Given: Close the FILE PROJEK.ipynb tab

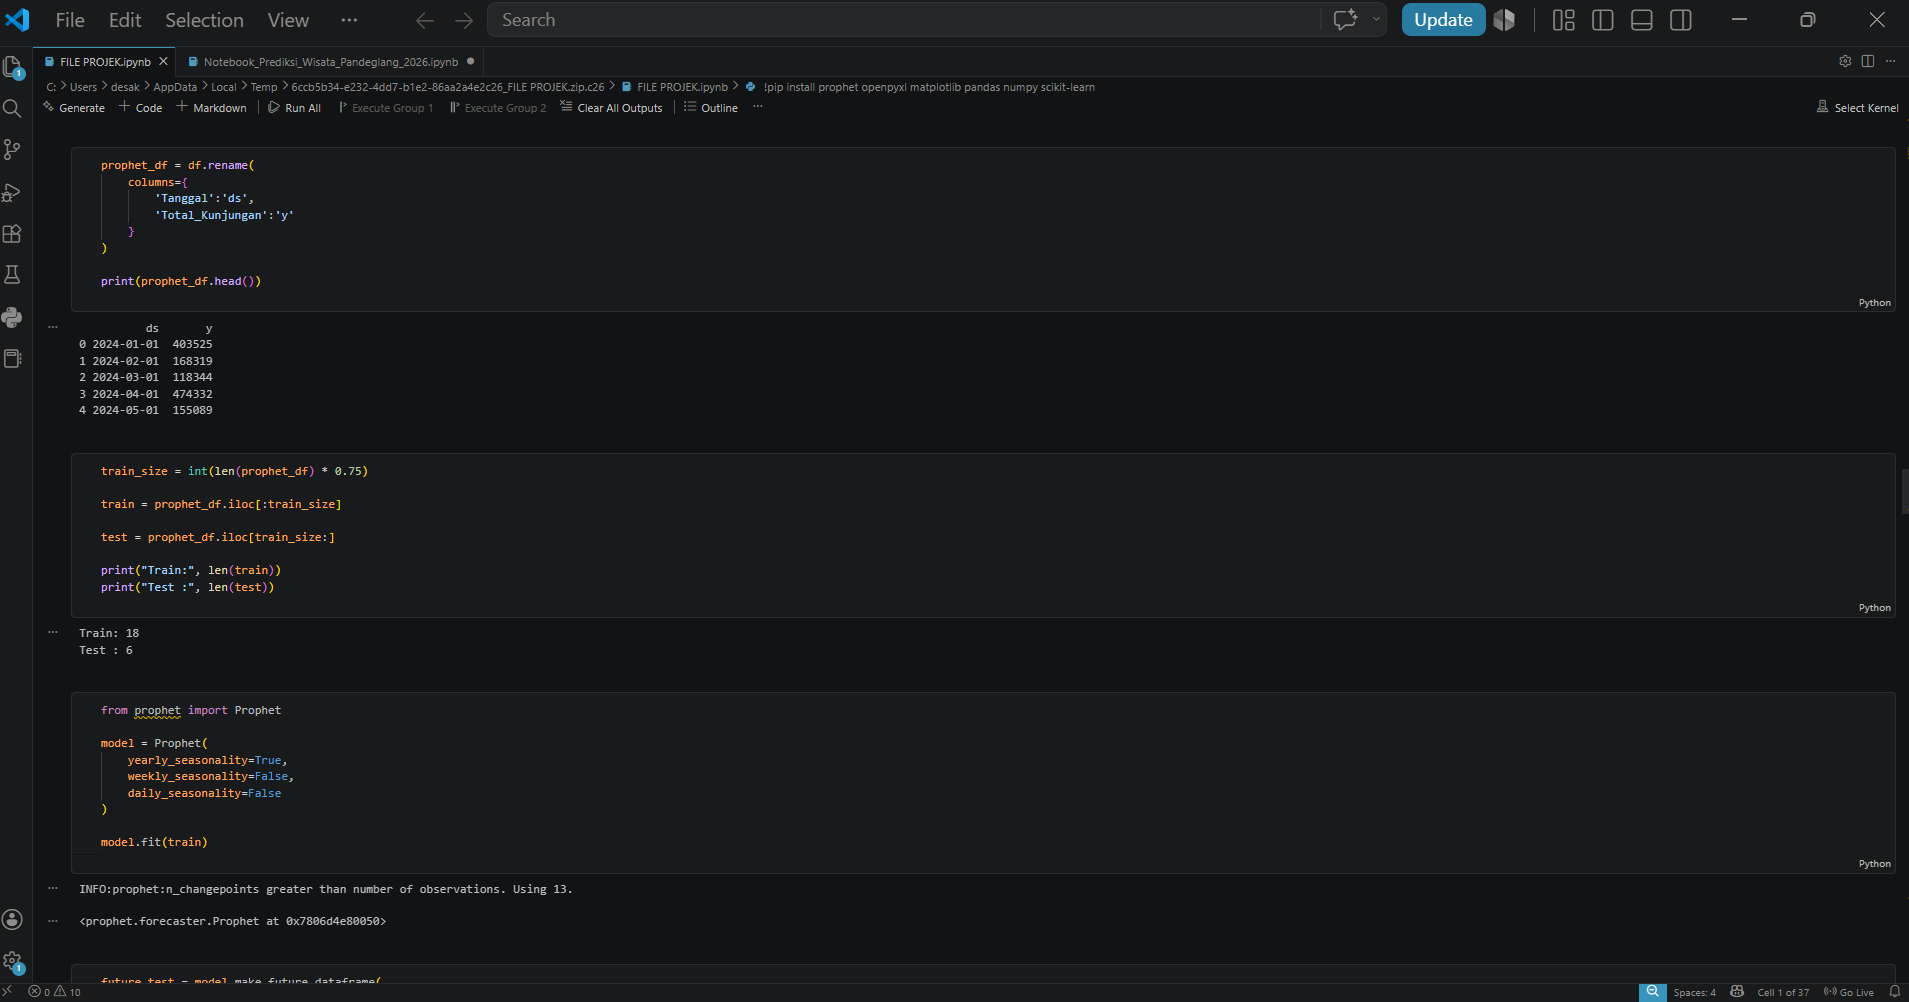Looking at the screenshot, I should (163, 62).
